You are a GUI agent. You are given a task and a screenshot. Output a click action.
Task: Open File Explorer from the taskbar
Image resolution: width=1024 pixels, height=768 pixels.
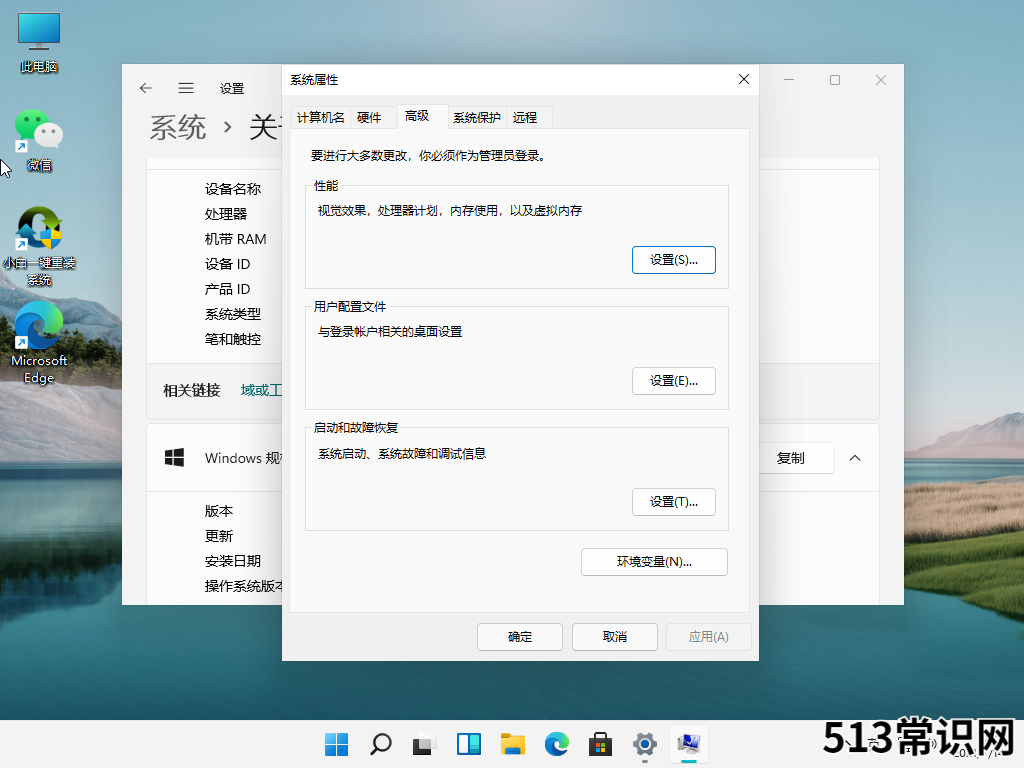pyautogui.click(x=513, y=744)
